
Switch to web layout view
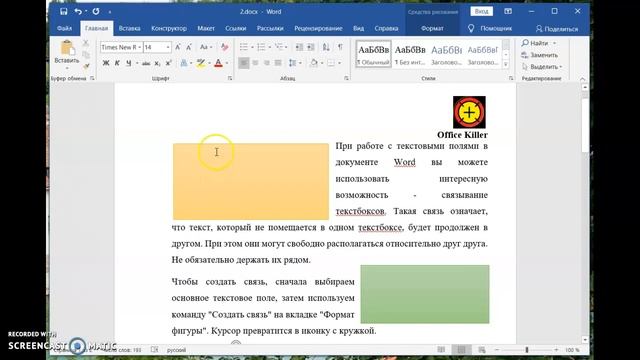point(482,350)
